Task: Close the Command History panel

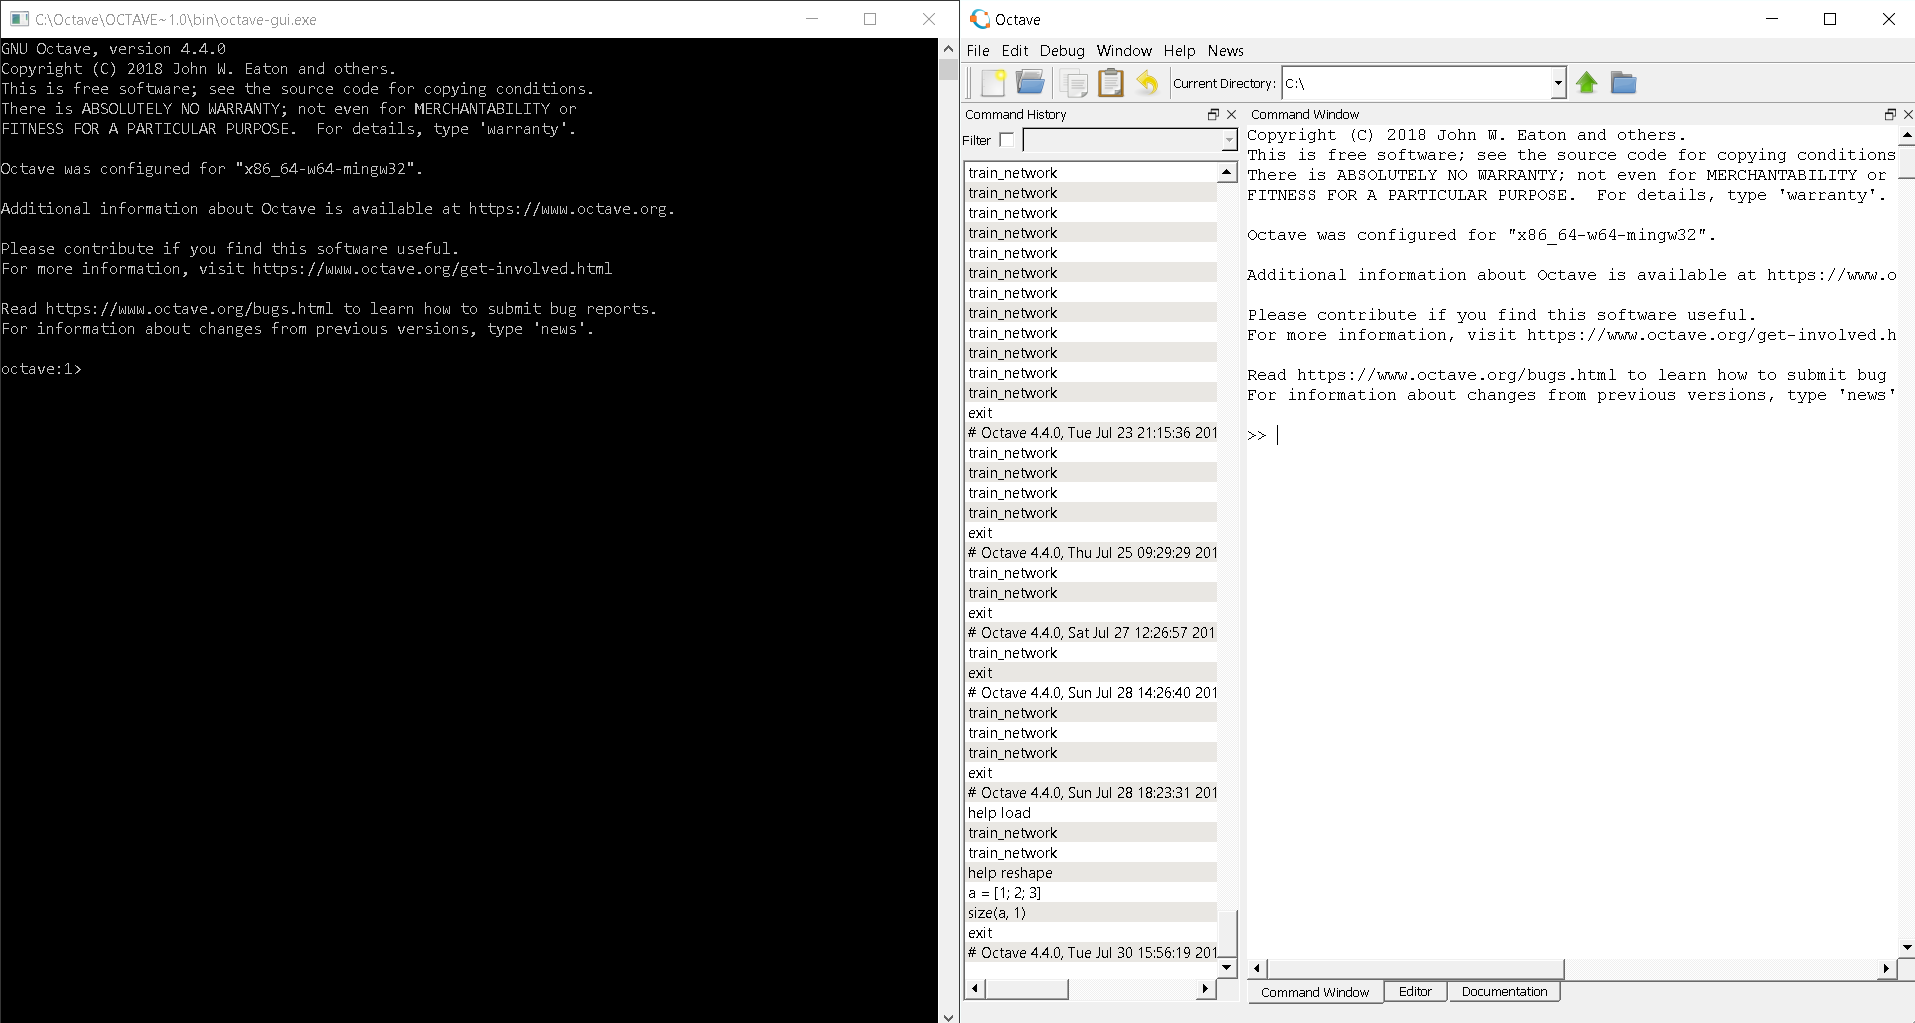Action: 1231,115
